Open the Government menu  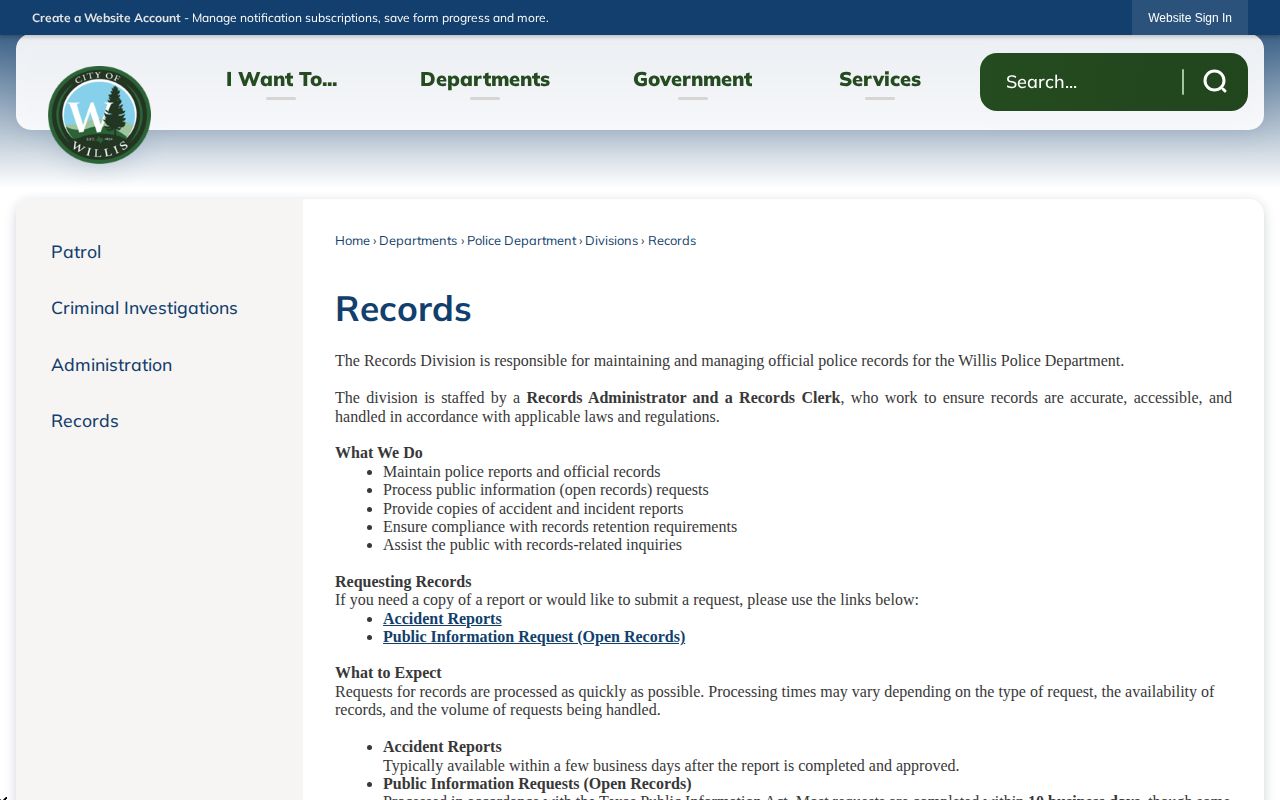693,79
